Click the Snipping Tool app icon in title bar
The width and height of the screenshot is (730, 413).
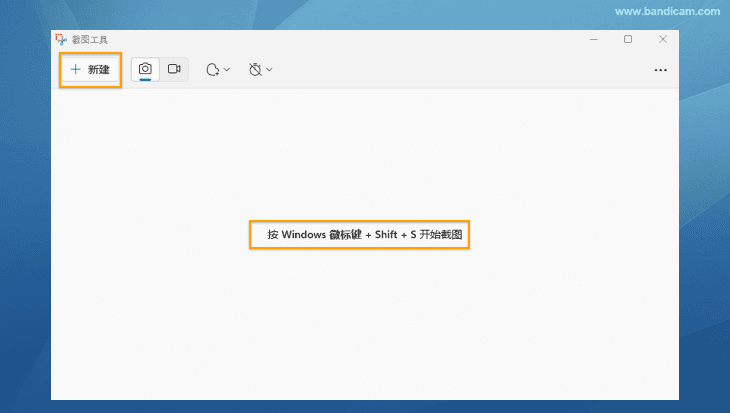point(61,39)
